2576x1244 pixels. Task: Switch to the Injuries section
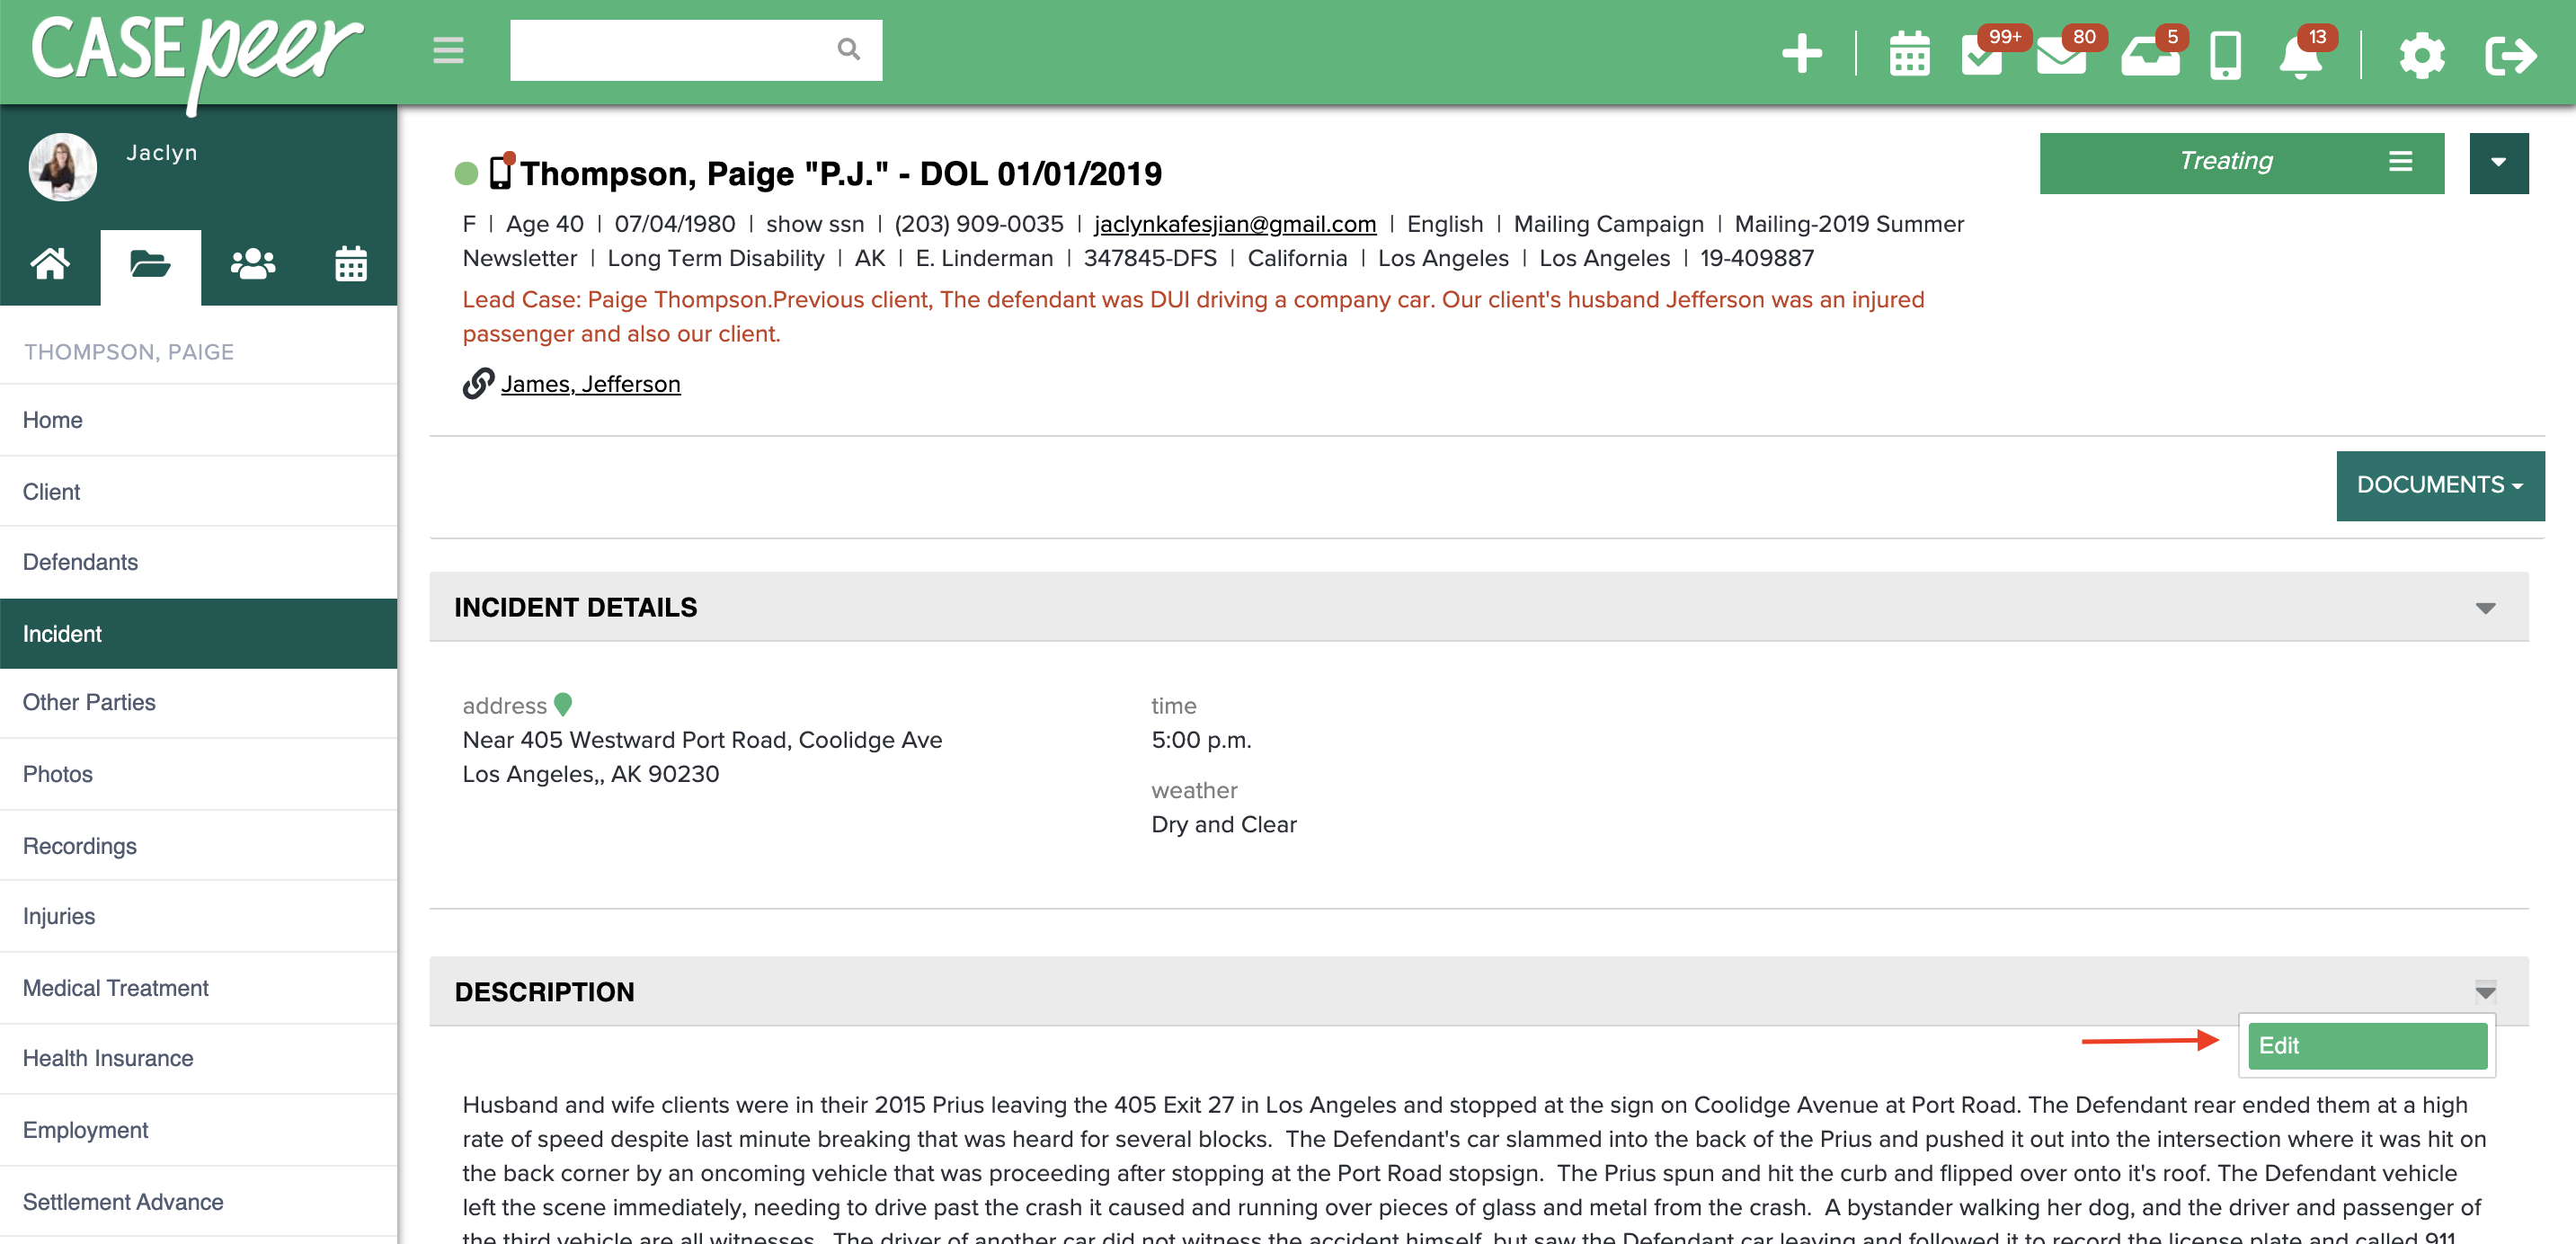[x=59, y=916]
